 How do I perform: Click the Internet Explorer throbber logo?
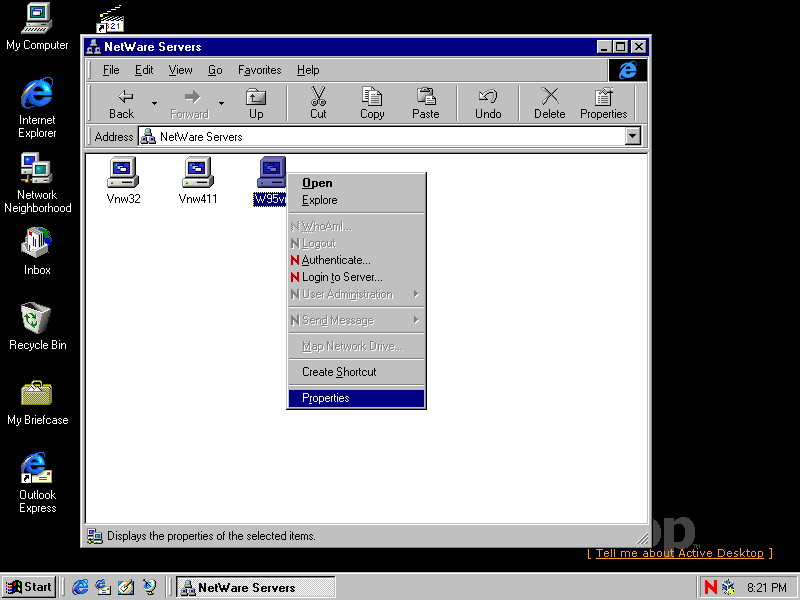(628, 70)
